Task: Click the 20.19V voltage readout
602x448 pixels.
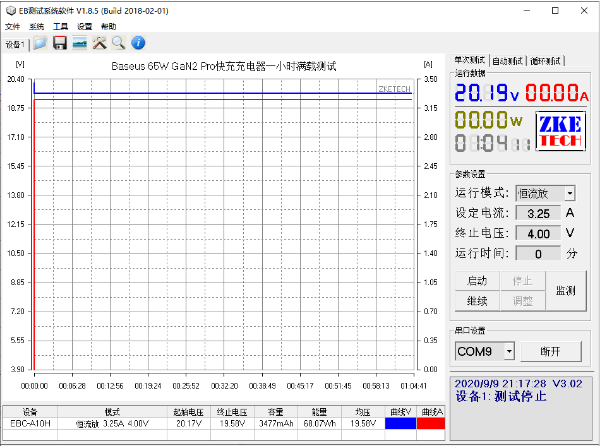Action: tap(487, 93)
